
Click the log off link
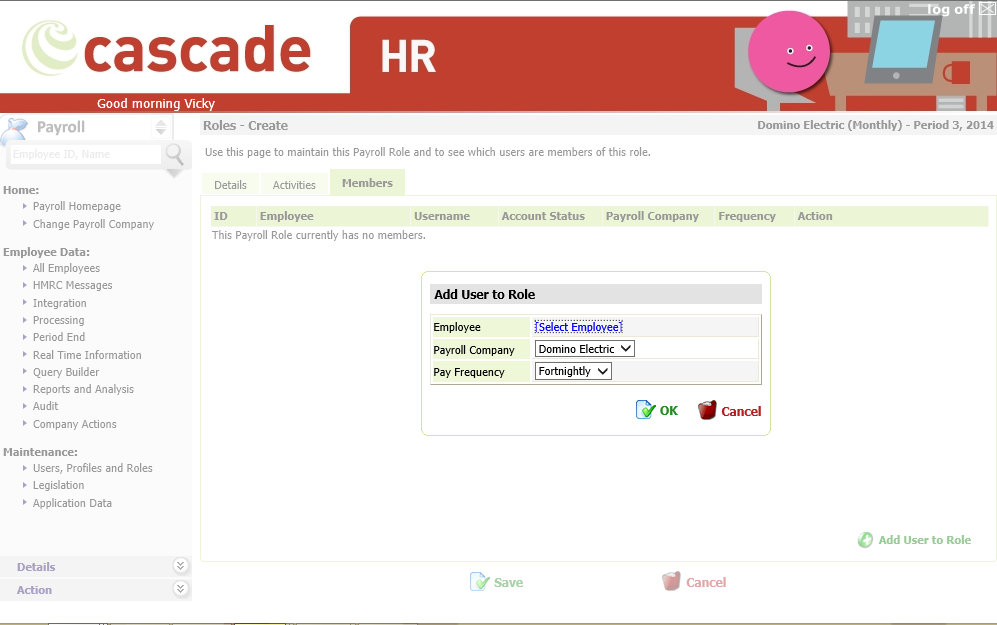951,9
